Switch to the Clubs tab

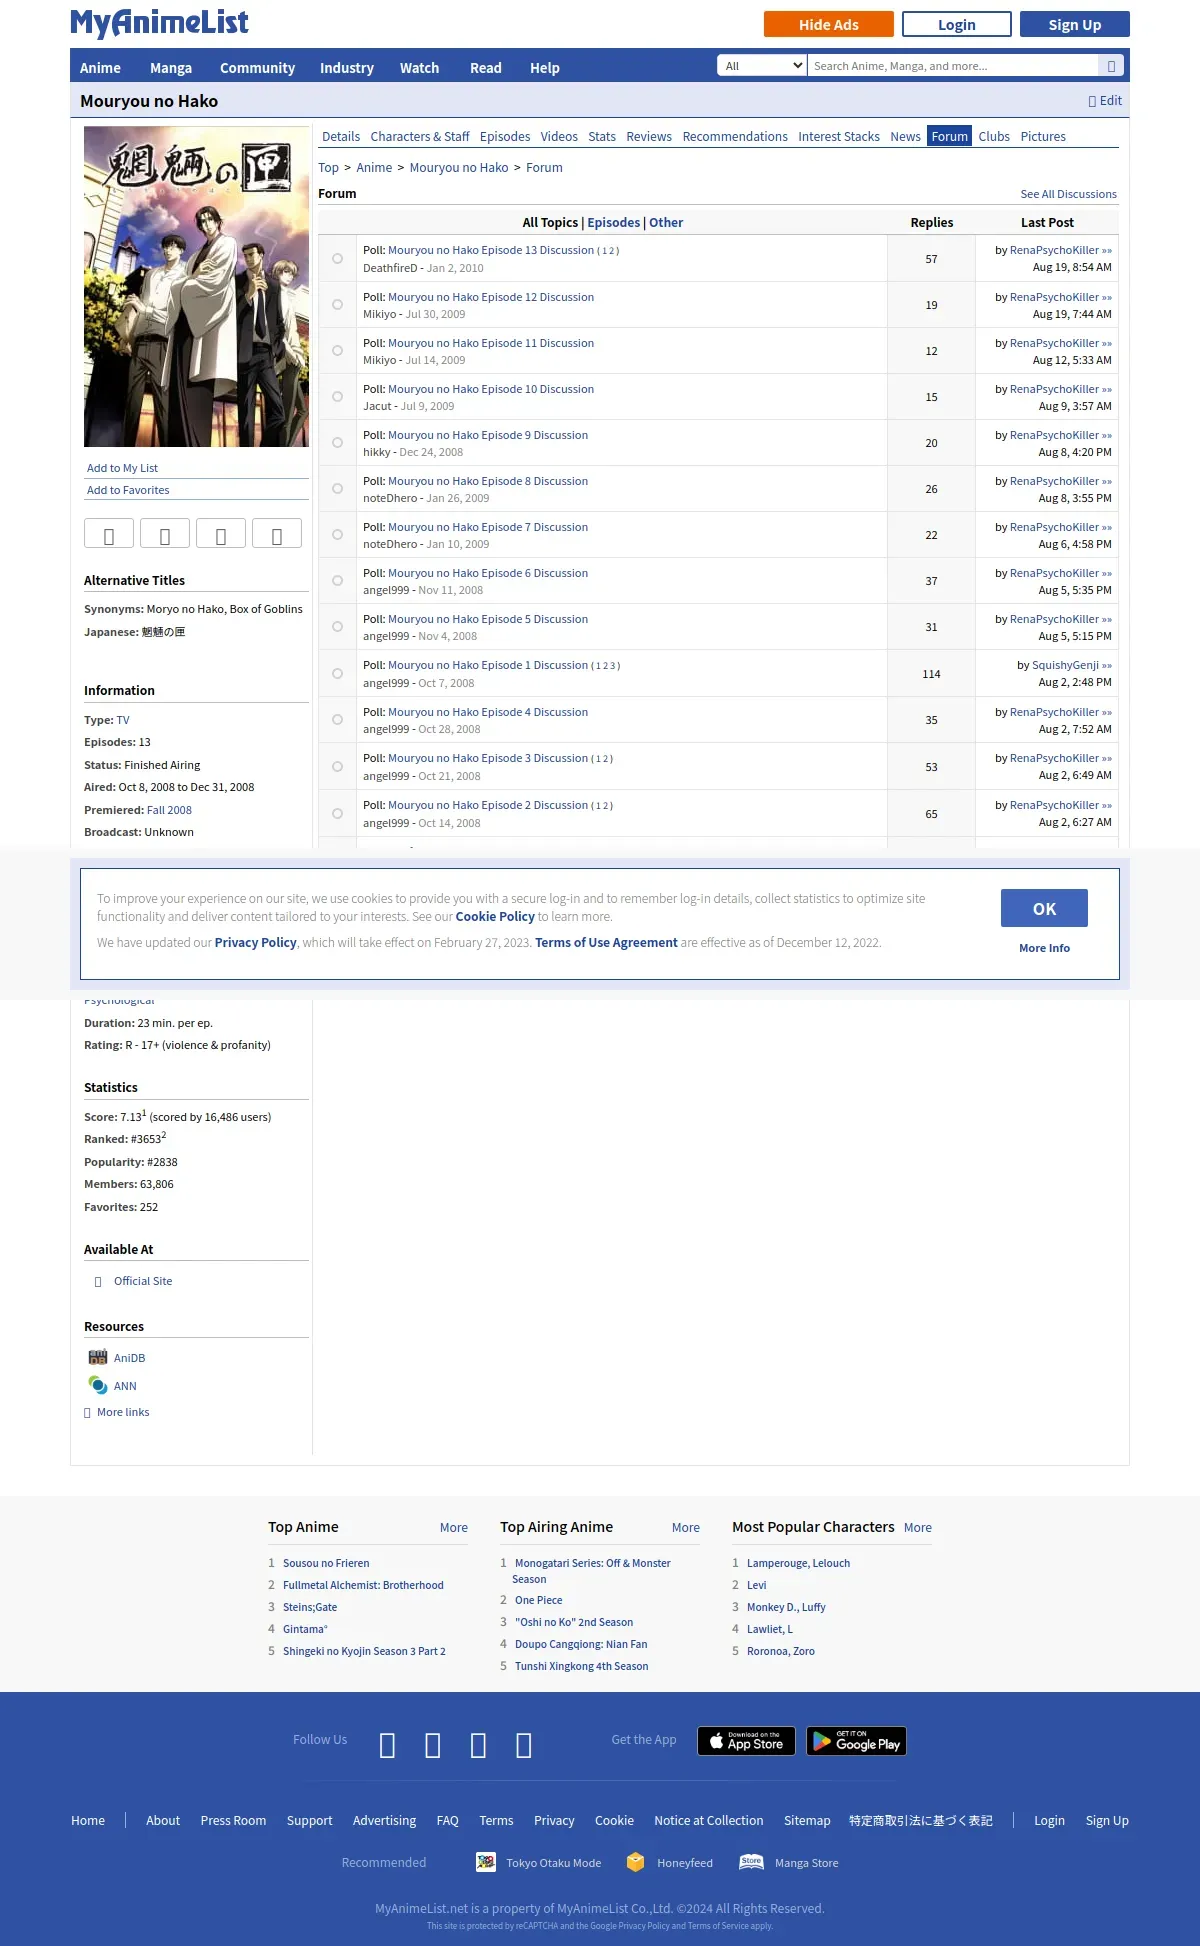tap(994, 137)
